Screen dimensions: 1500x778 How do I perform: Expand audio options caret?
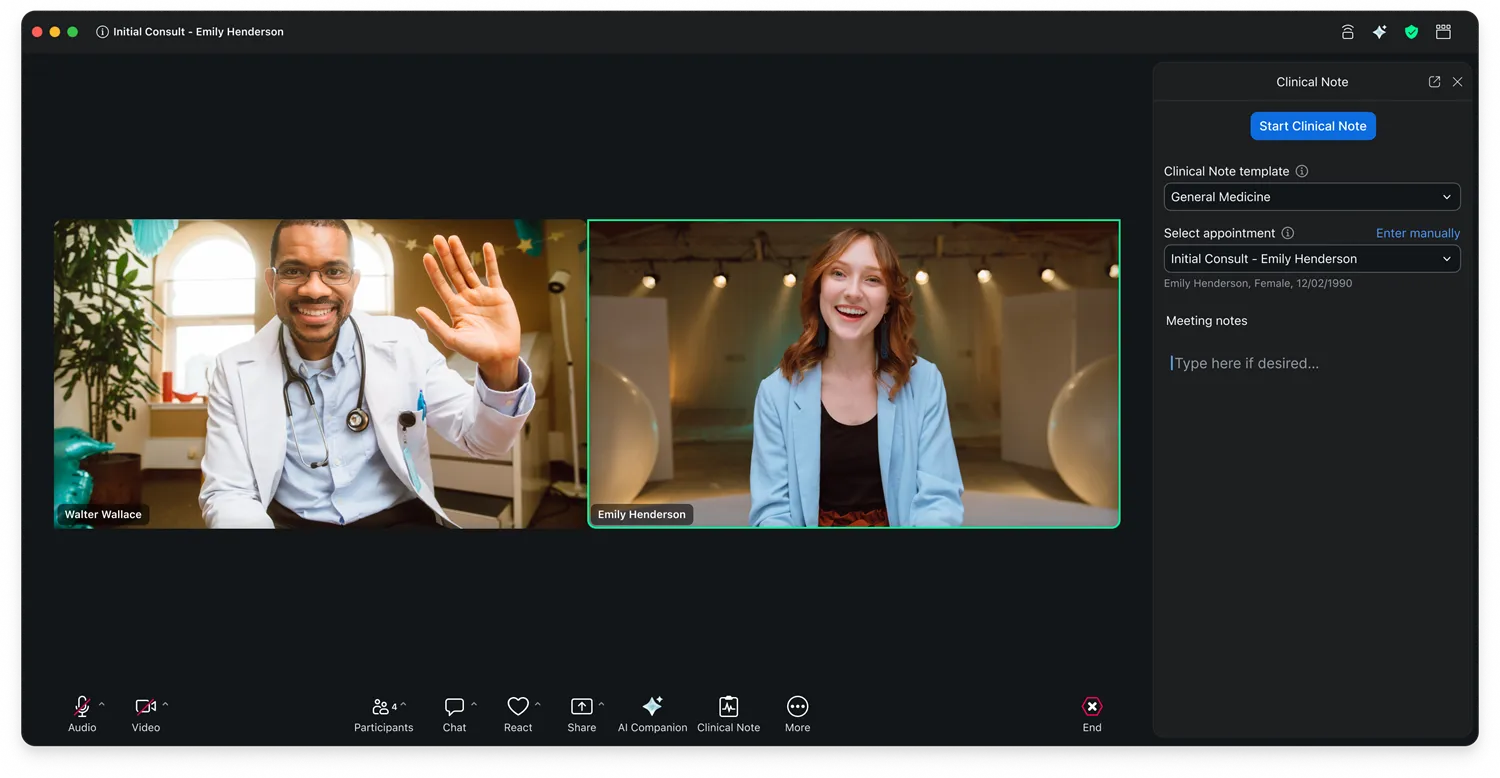coord(101,704)
